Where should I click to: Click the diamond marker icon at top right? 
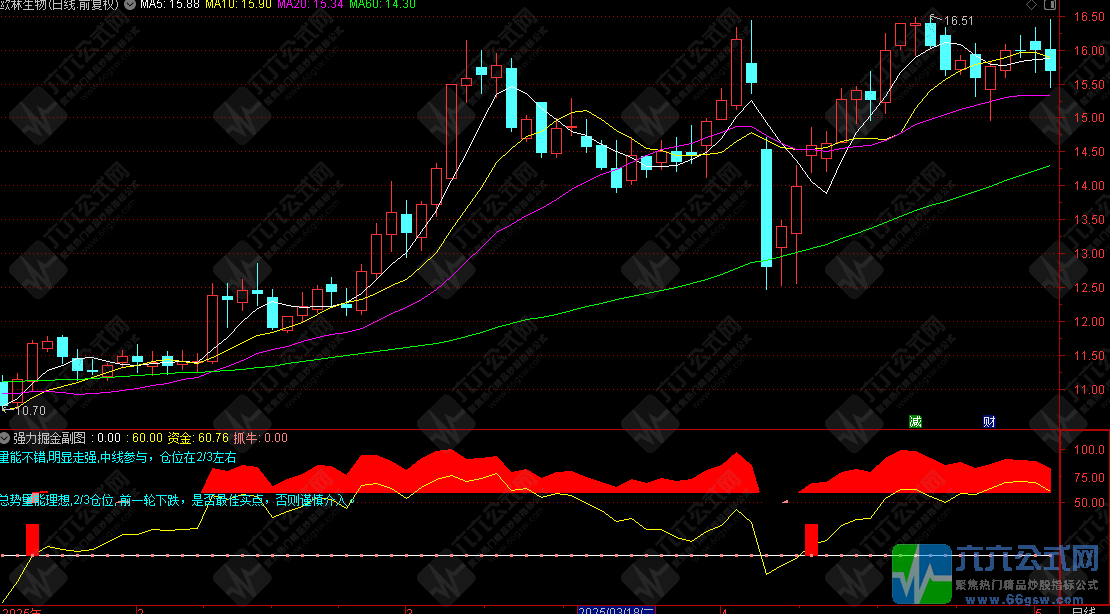[x=1032, y=5]
